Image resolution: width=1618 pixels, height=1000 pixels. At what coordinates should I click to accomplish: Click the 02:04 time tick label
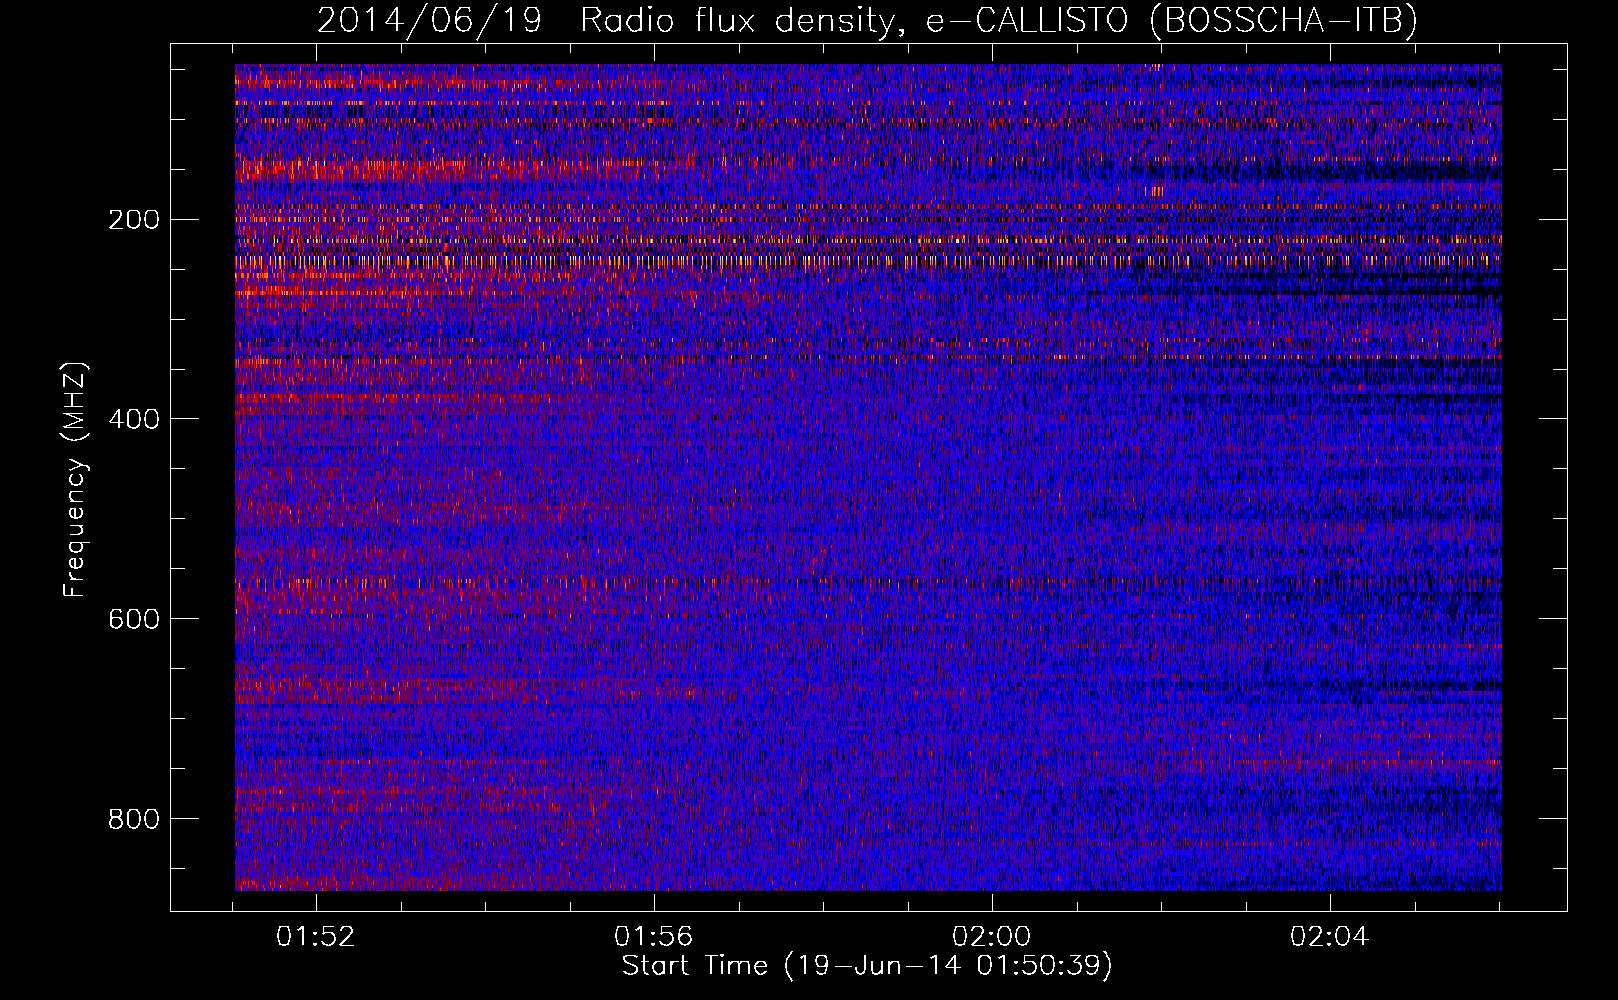1329,937
